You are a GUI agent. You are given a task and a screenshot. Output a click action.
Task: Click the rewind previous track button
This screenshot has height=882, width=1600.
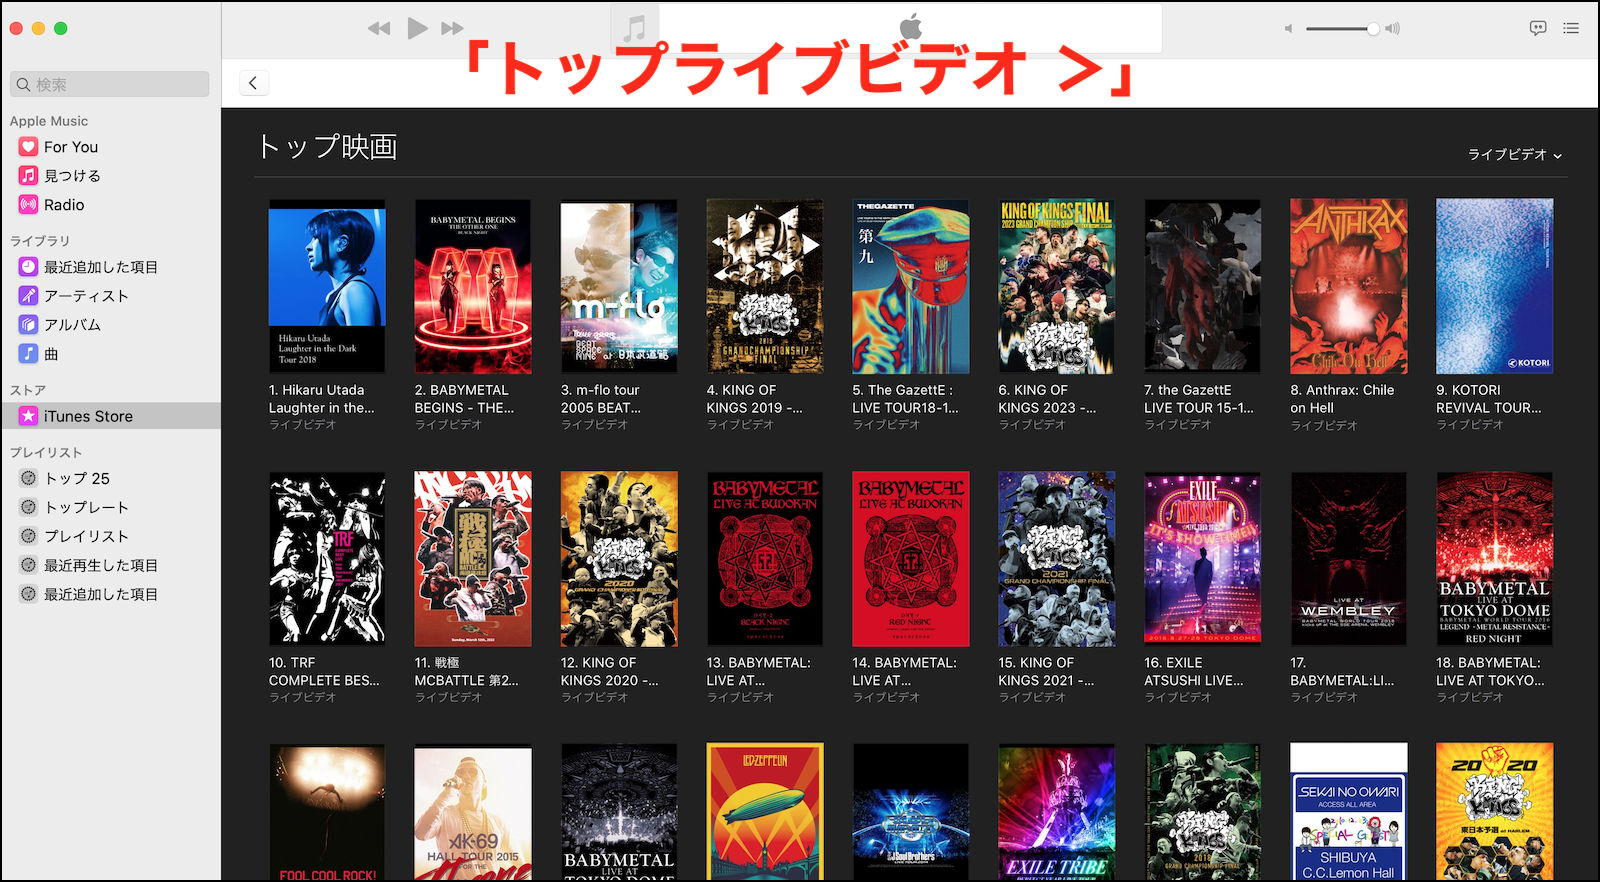[379, 28]
